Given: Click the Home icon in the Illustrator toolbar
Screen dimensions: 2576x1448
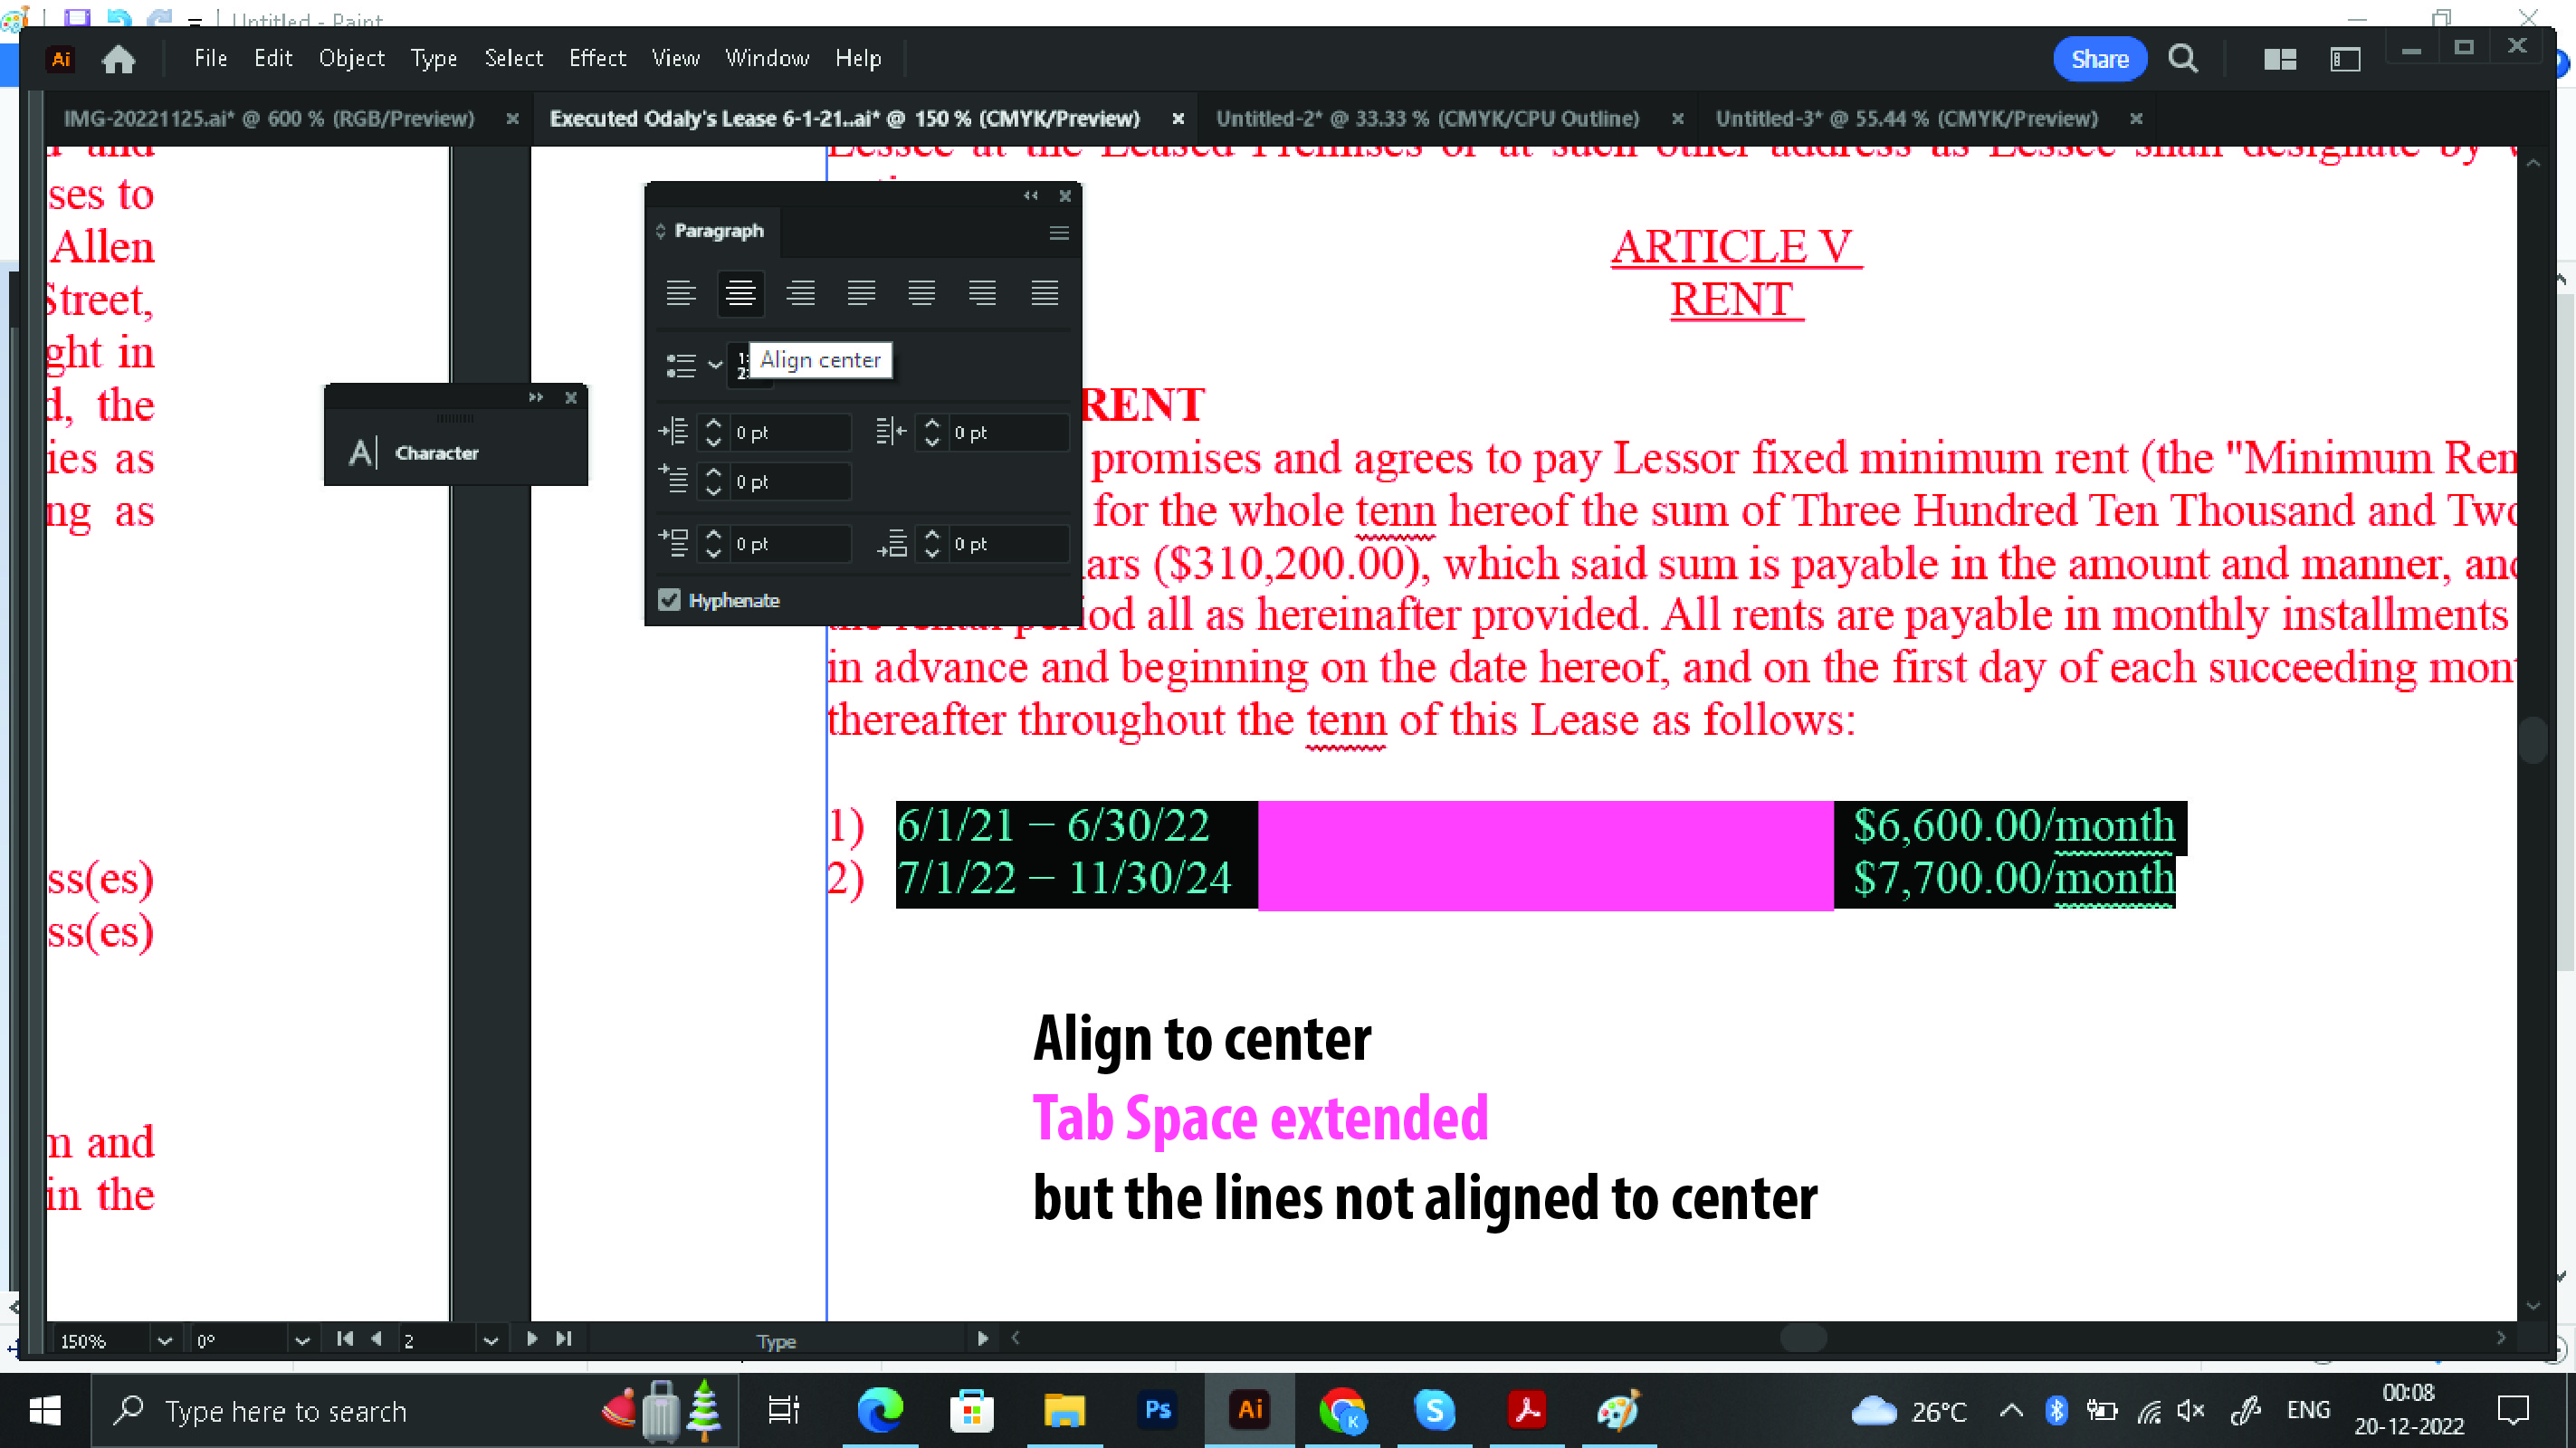Looking at the screenshot, I should tap(118, 58).
